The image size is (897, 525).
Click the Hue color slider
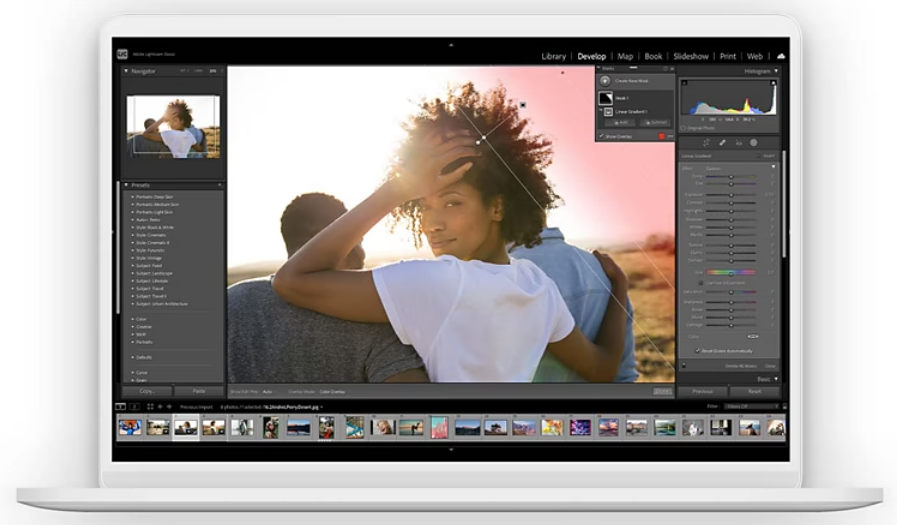click(732, 272)
